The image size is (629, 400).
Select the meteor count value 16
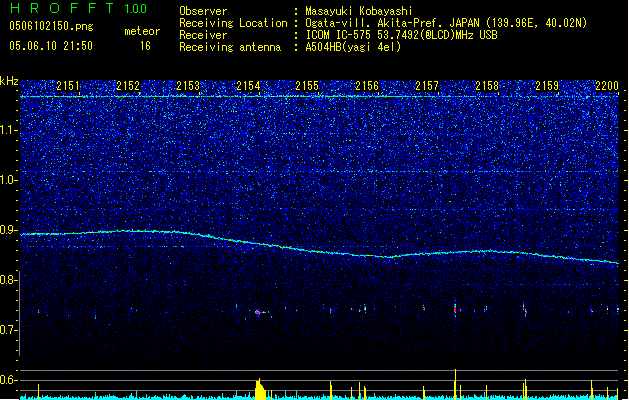click(145, 46)
